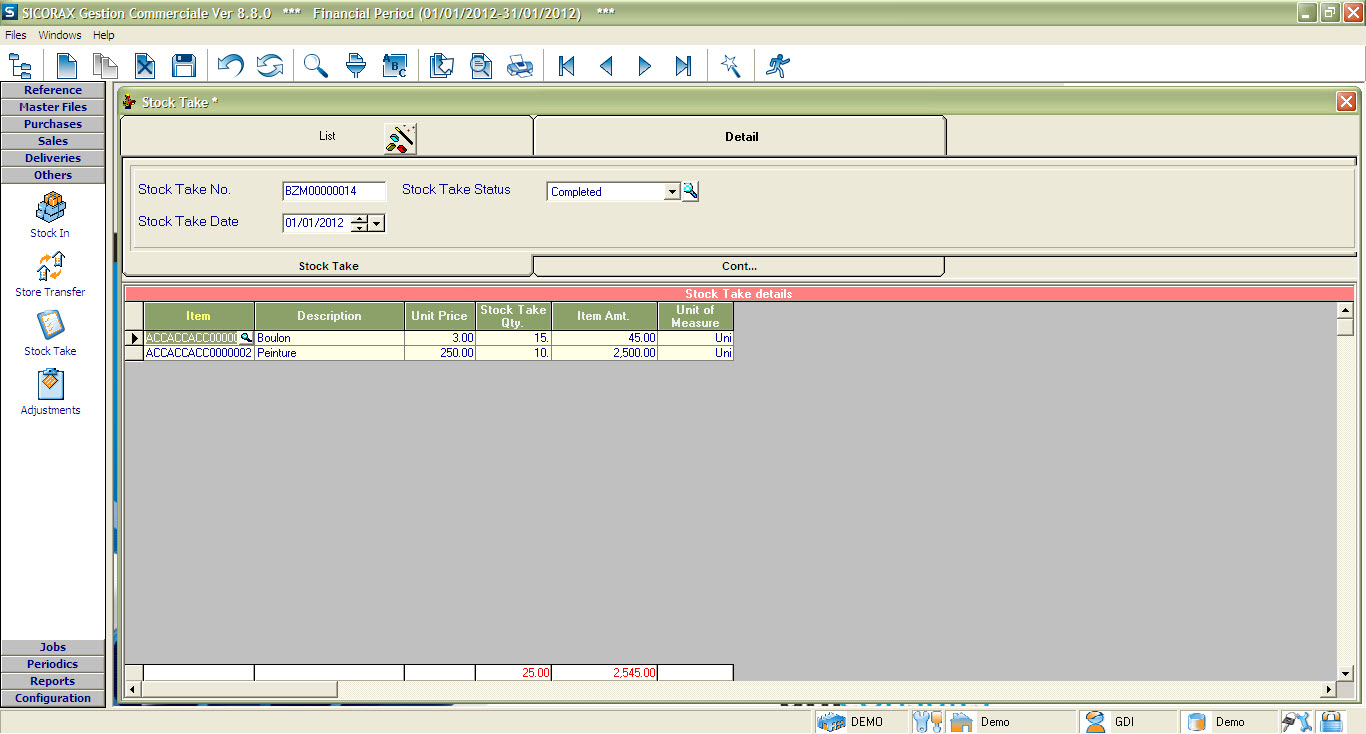Open Stock In from the sidebar
Screen dimensions: 1366x734
50,215
